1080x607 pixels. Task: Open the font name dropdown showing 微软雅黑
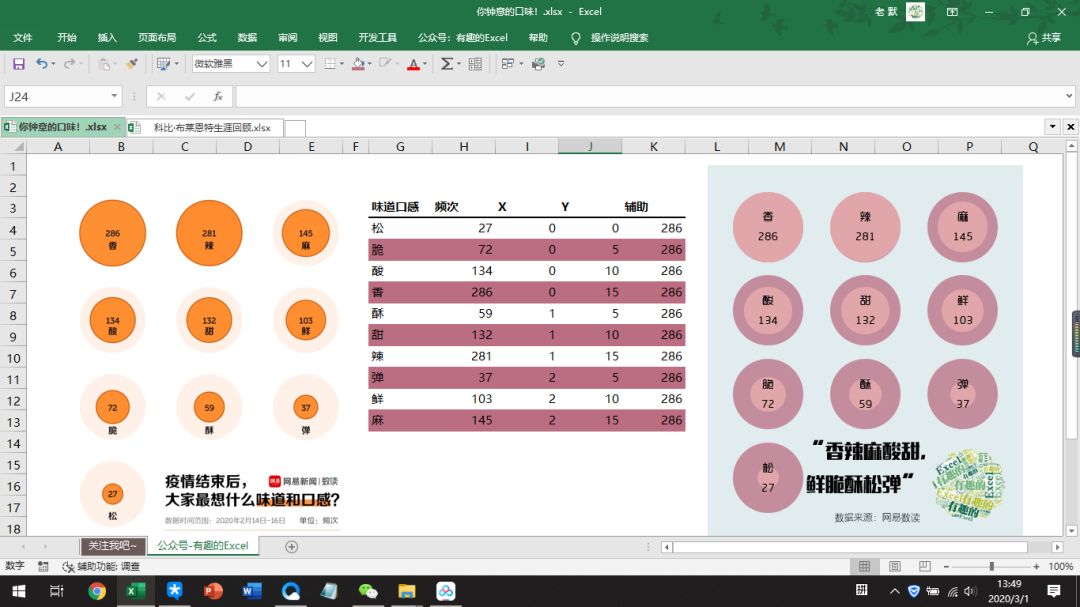[261, 63]
